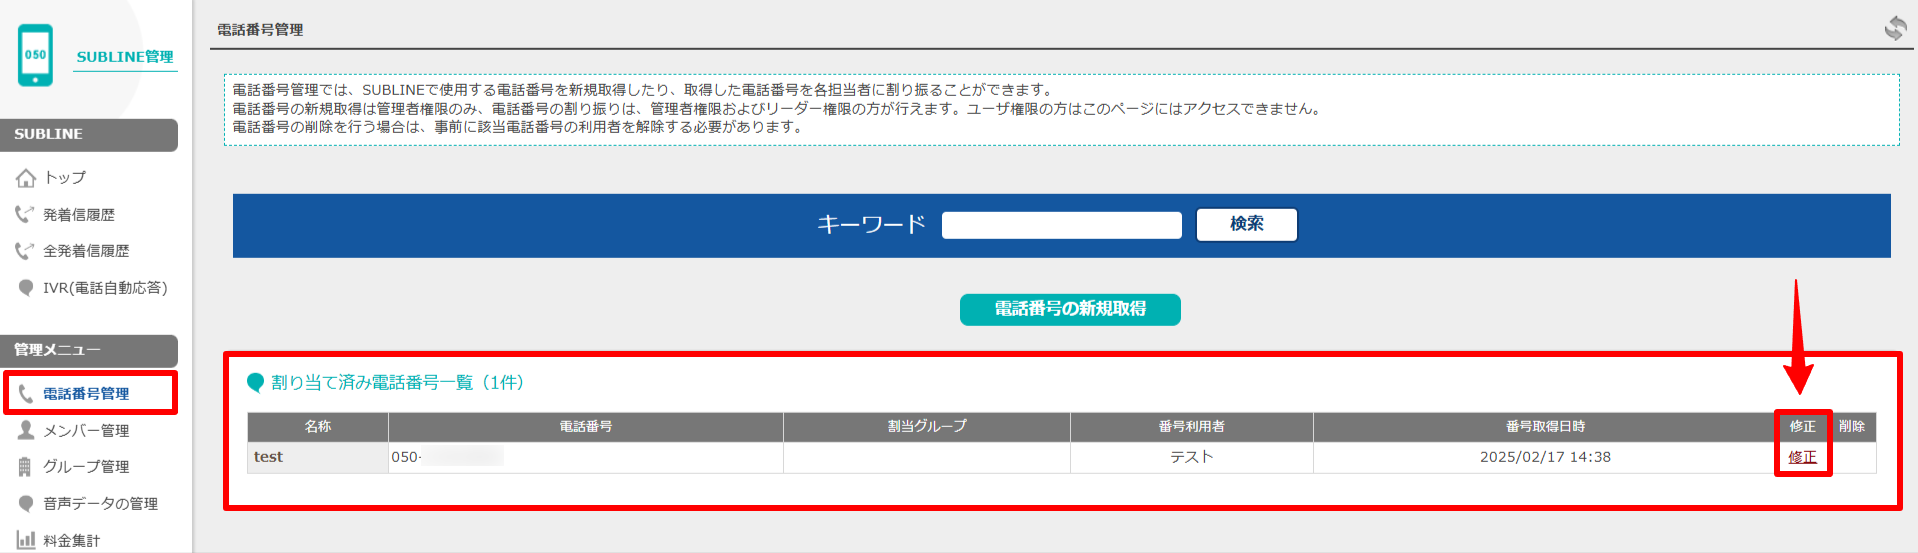Click the 番号利用者 column header
1918x553 pixels.
(x=1192, y=427)
